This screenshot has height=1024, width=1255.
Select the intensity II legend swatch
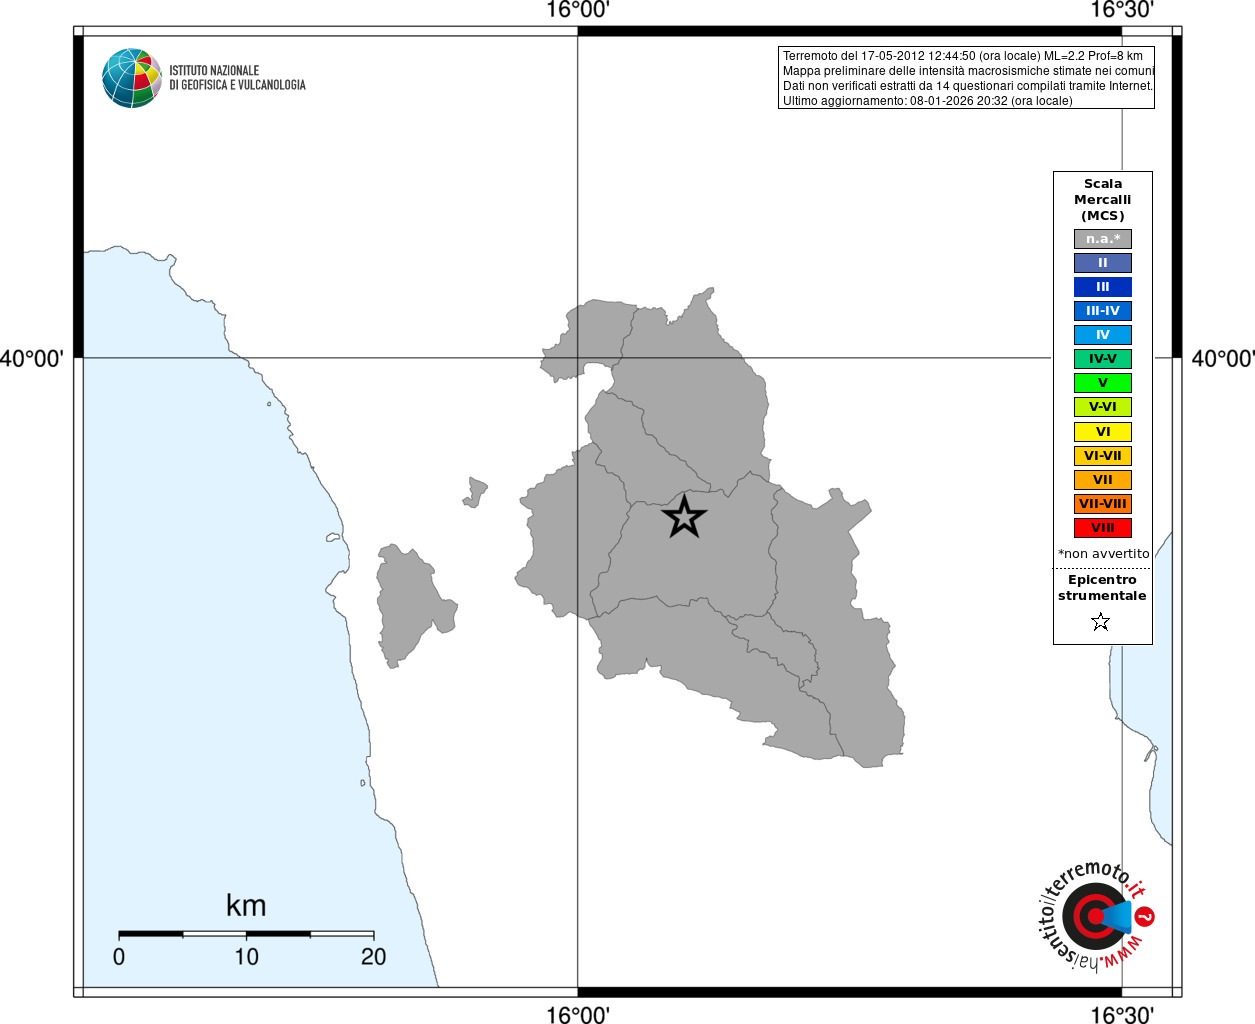coord(1102,263)
